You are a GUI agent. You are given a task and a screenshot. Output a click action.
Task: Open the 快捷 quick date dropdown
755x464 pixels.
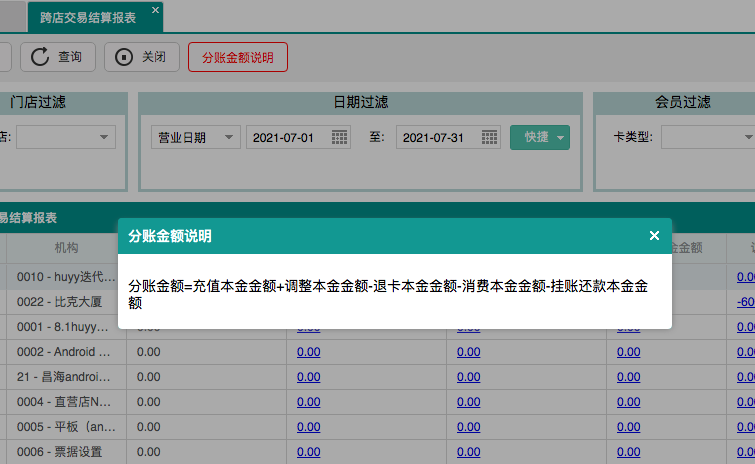pyautogui.click(x=540, y=137)
